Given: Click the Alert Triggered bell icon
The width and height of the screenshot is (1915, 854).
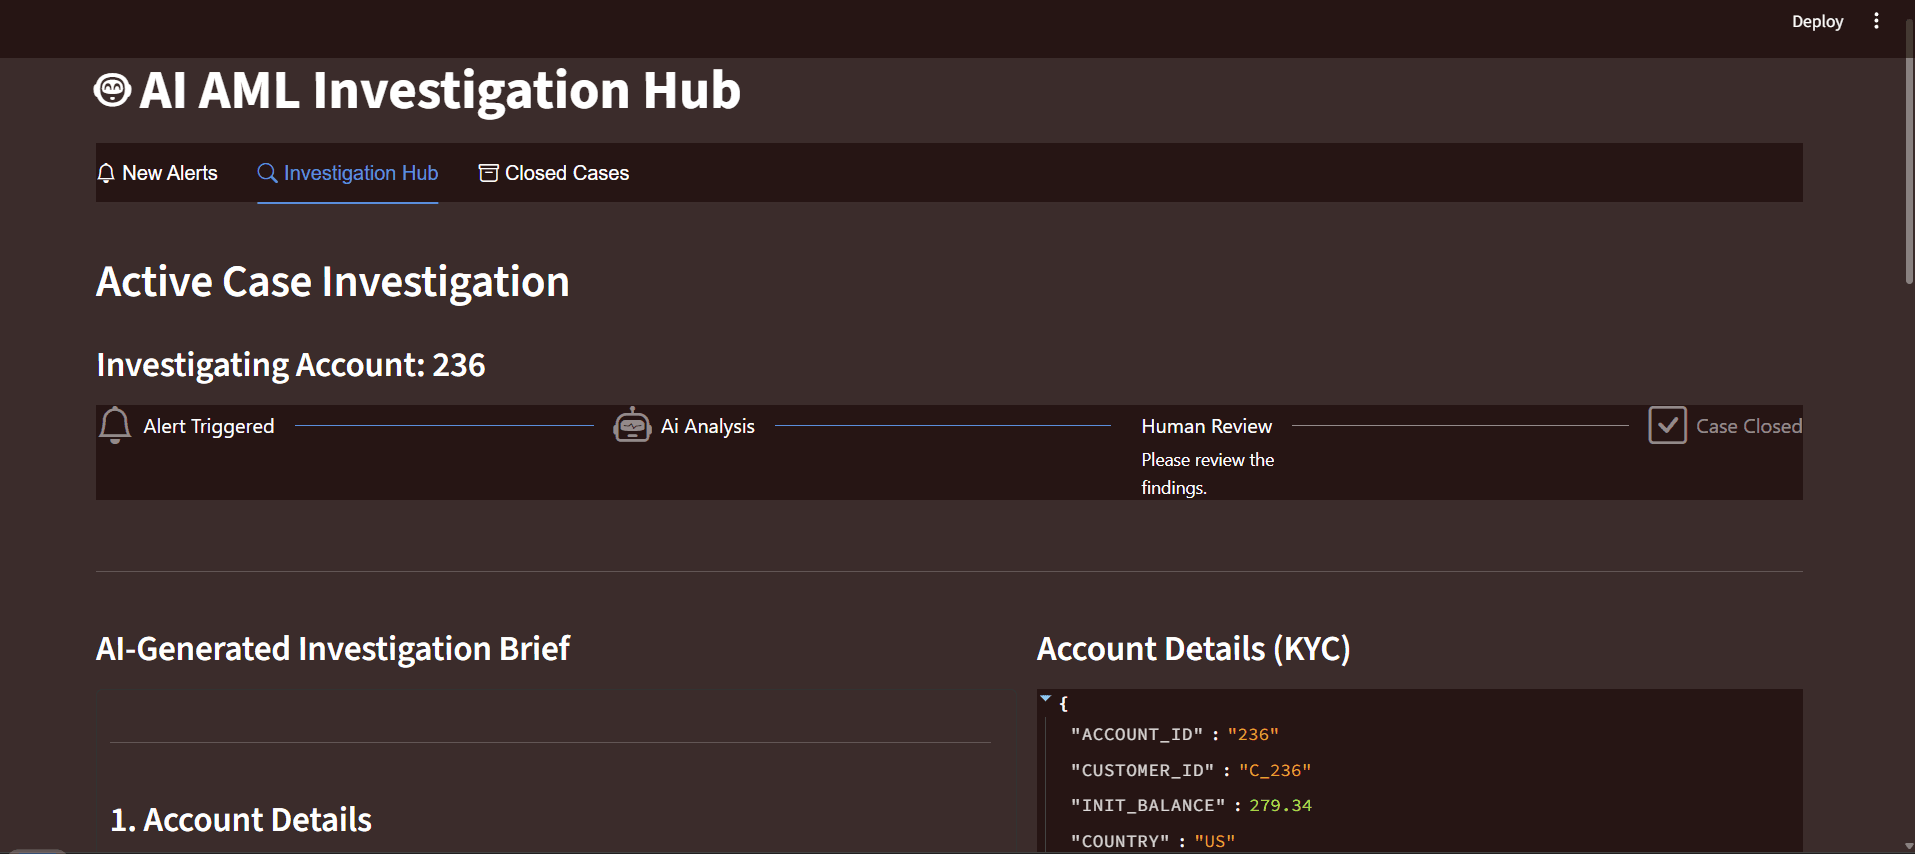Looking at the screenshot, I should point(115,425).
